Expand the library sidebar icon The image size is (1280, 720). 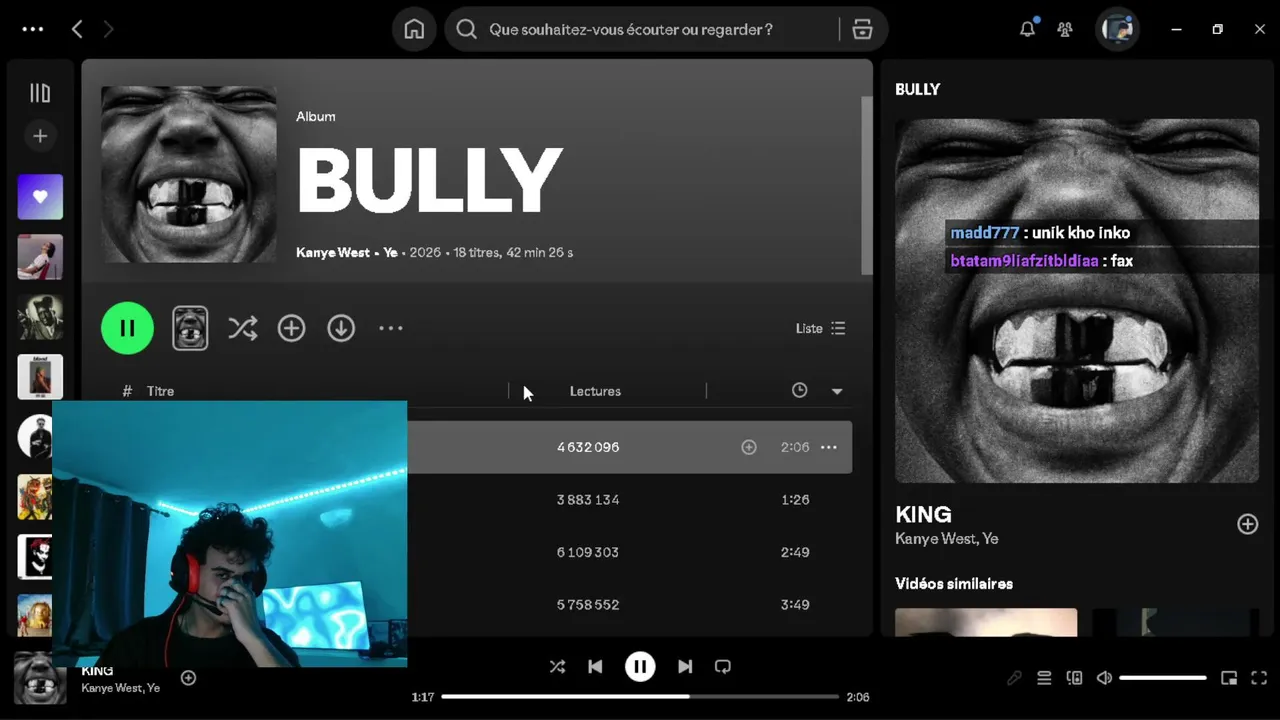click(40, 93)
